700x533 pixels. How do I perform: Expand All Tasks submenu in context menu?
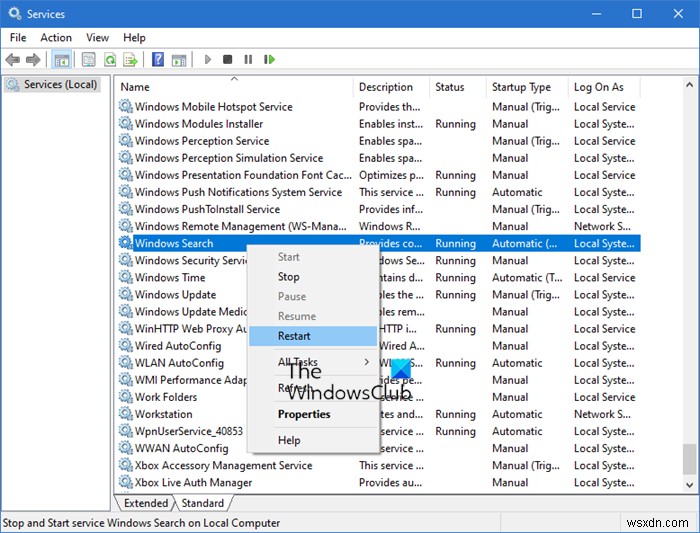[312, 362]
